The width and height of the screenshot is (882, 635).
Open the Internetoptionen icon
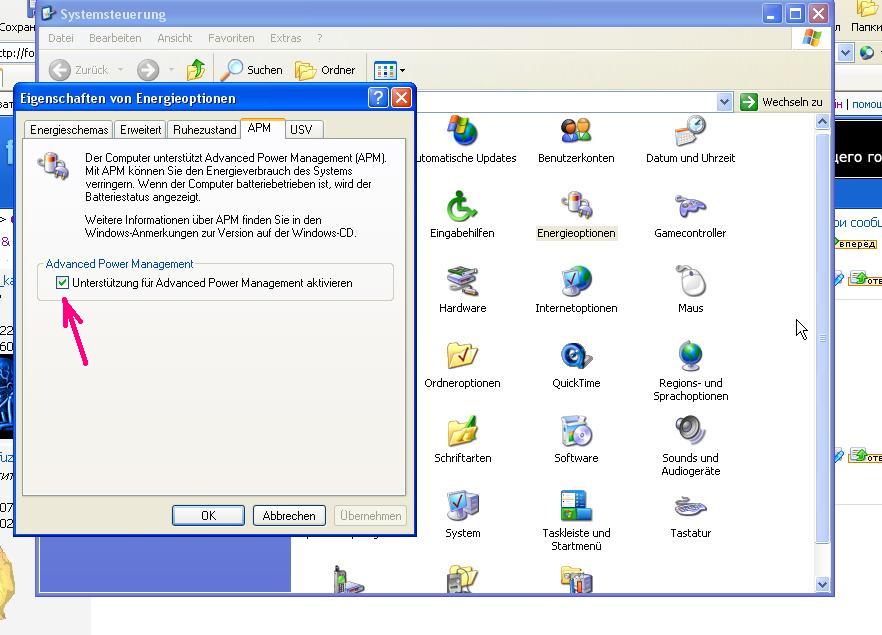pyautogui.click(x=576, y=283)
